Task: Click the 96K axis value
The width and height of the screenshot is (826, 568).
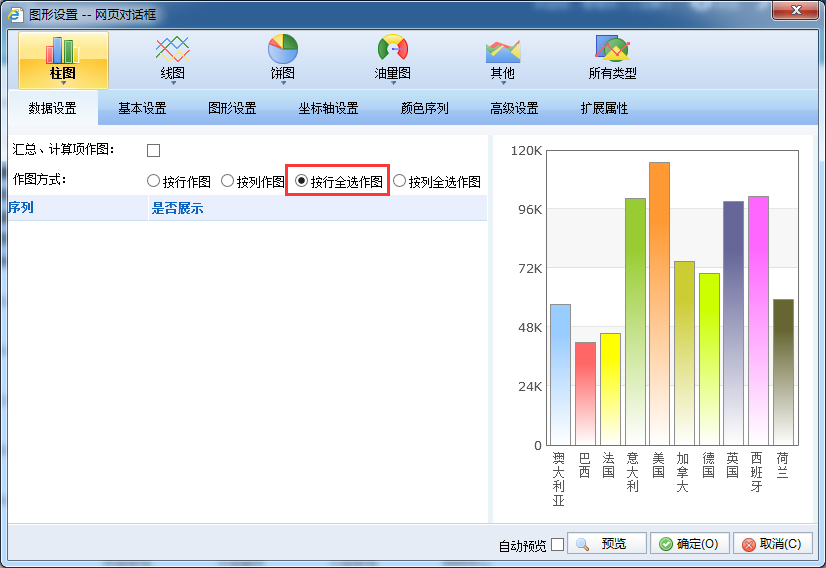Action: [x=530, y=210]
